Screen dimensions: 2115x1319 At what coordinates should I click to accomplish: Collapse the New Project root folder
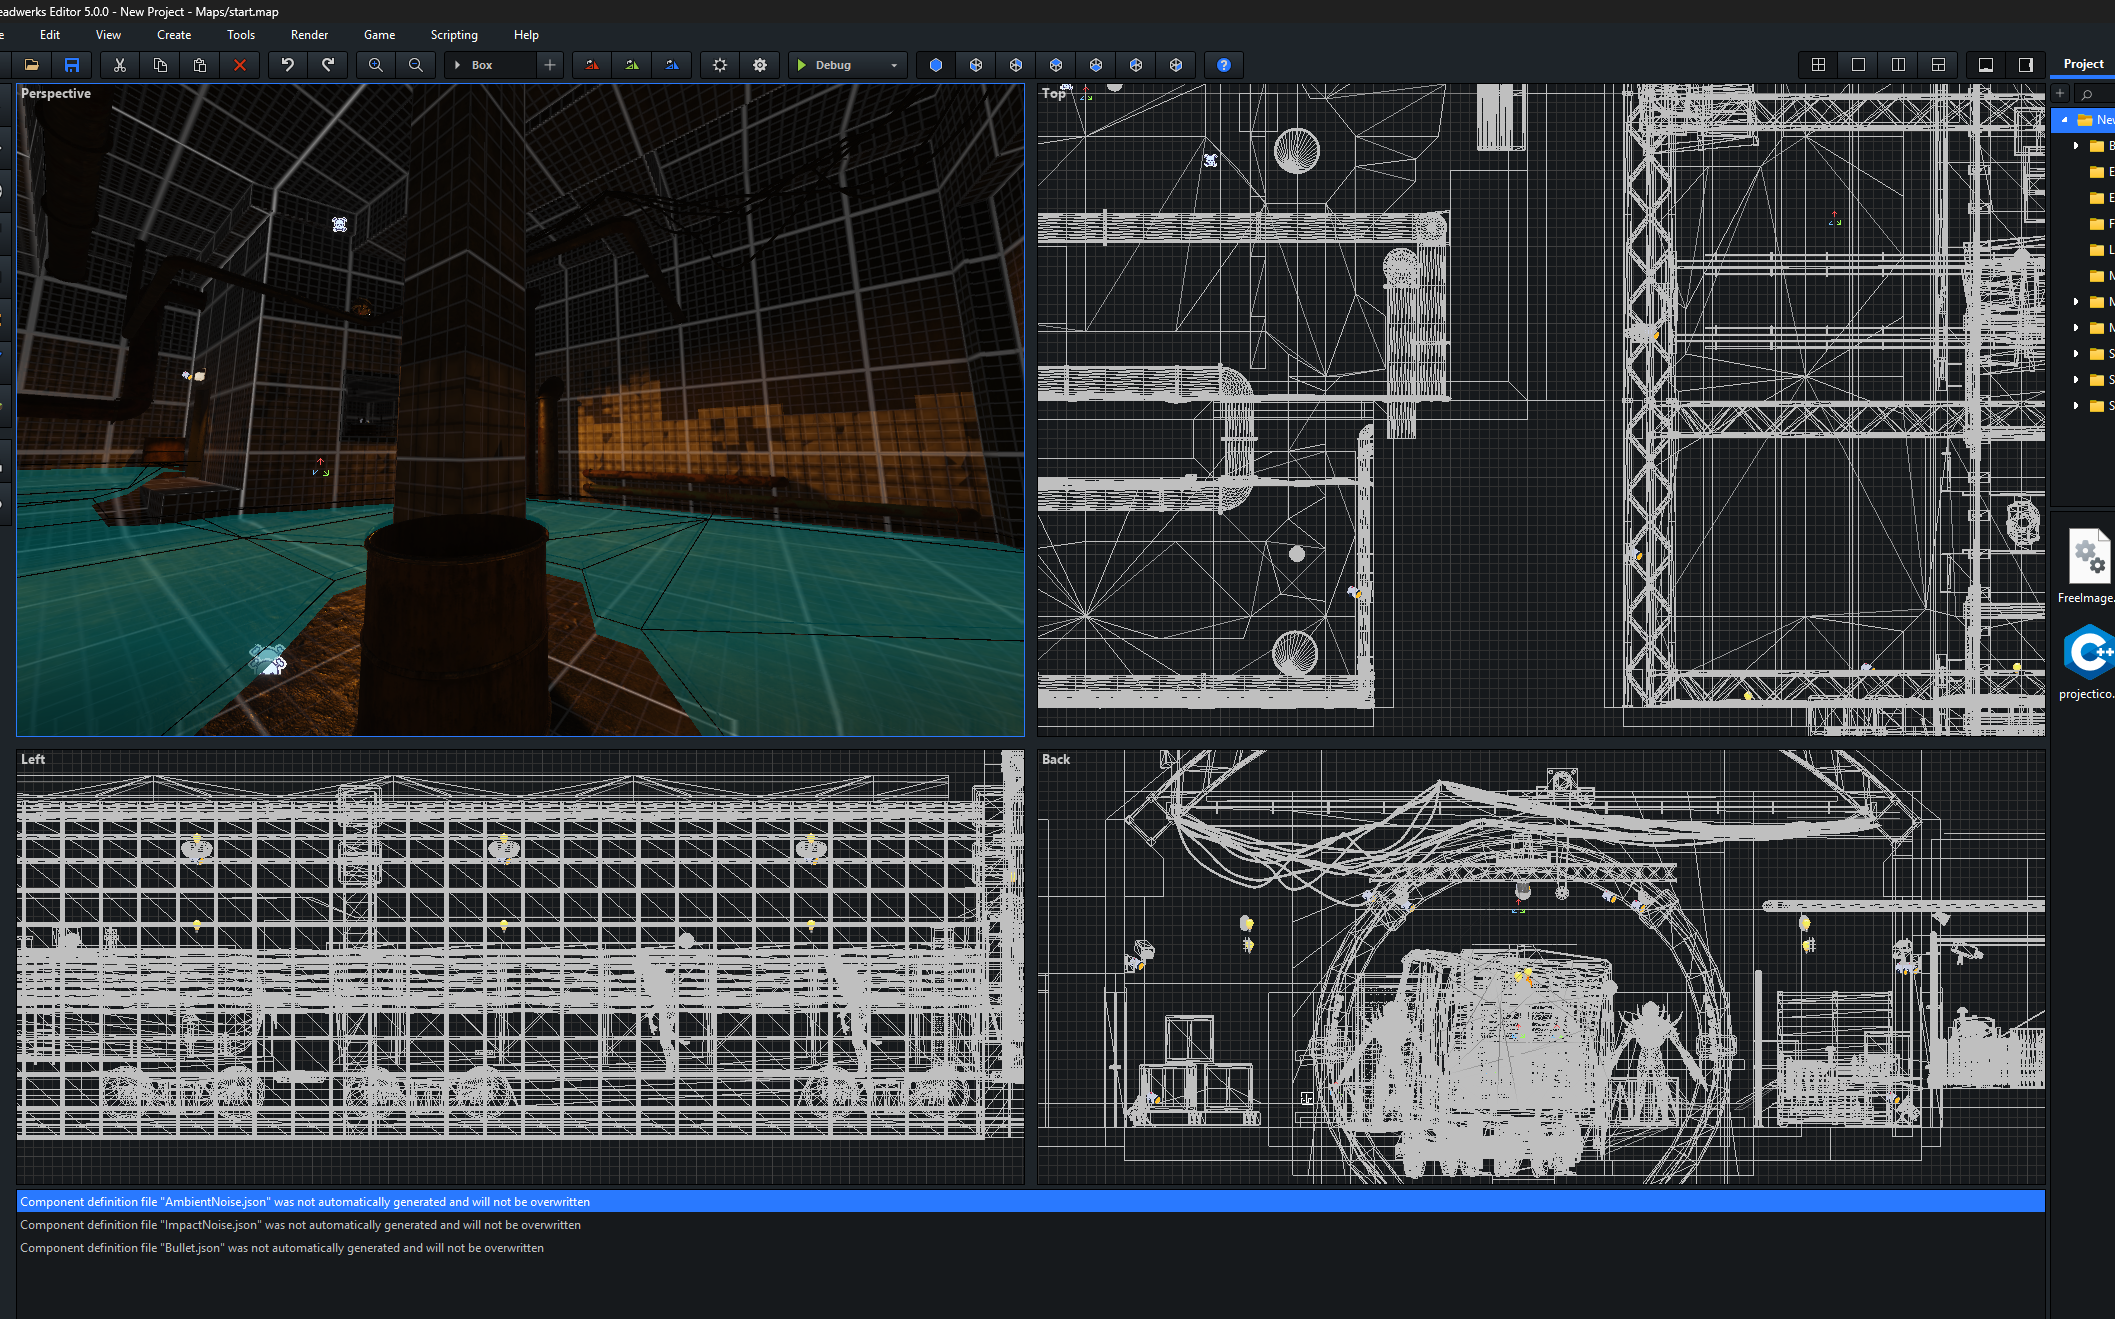coord(2064,120)
